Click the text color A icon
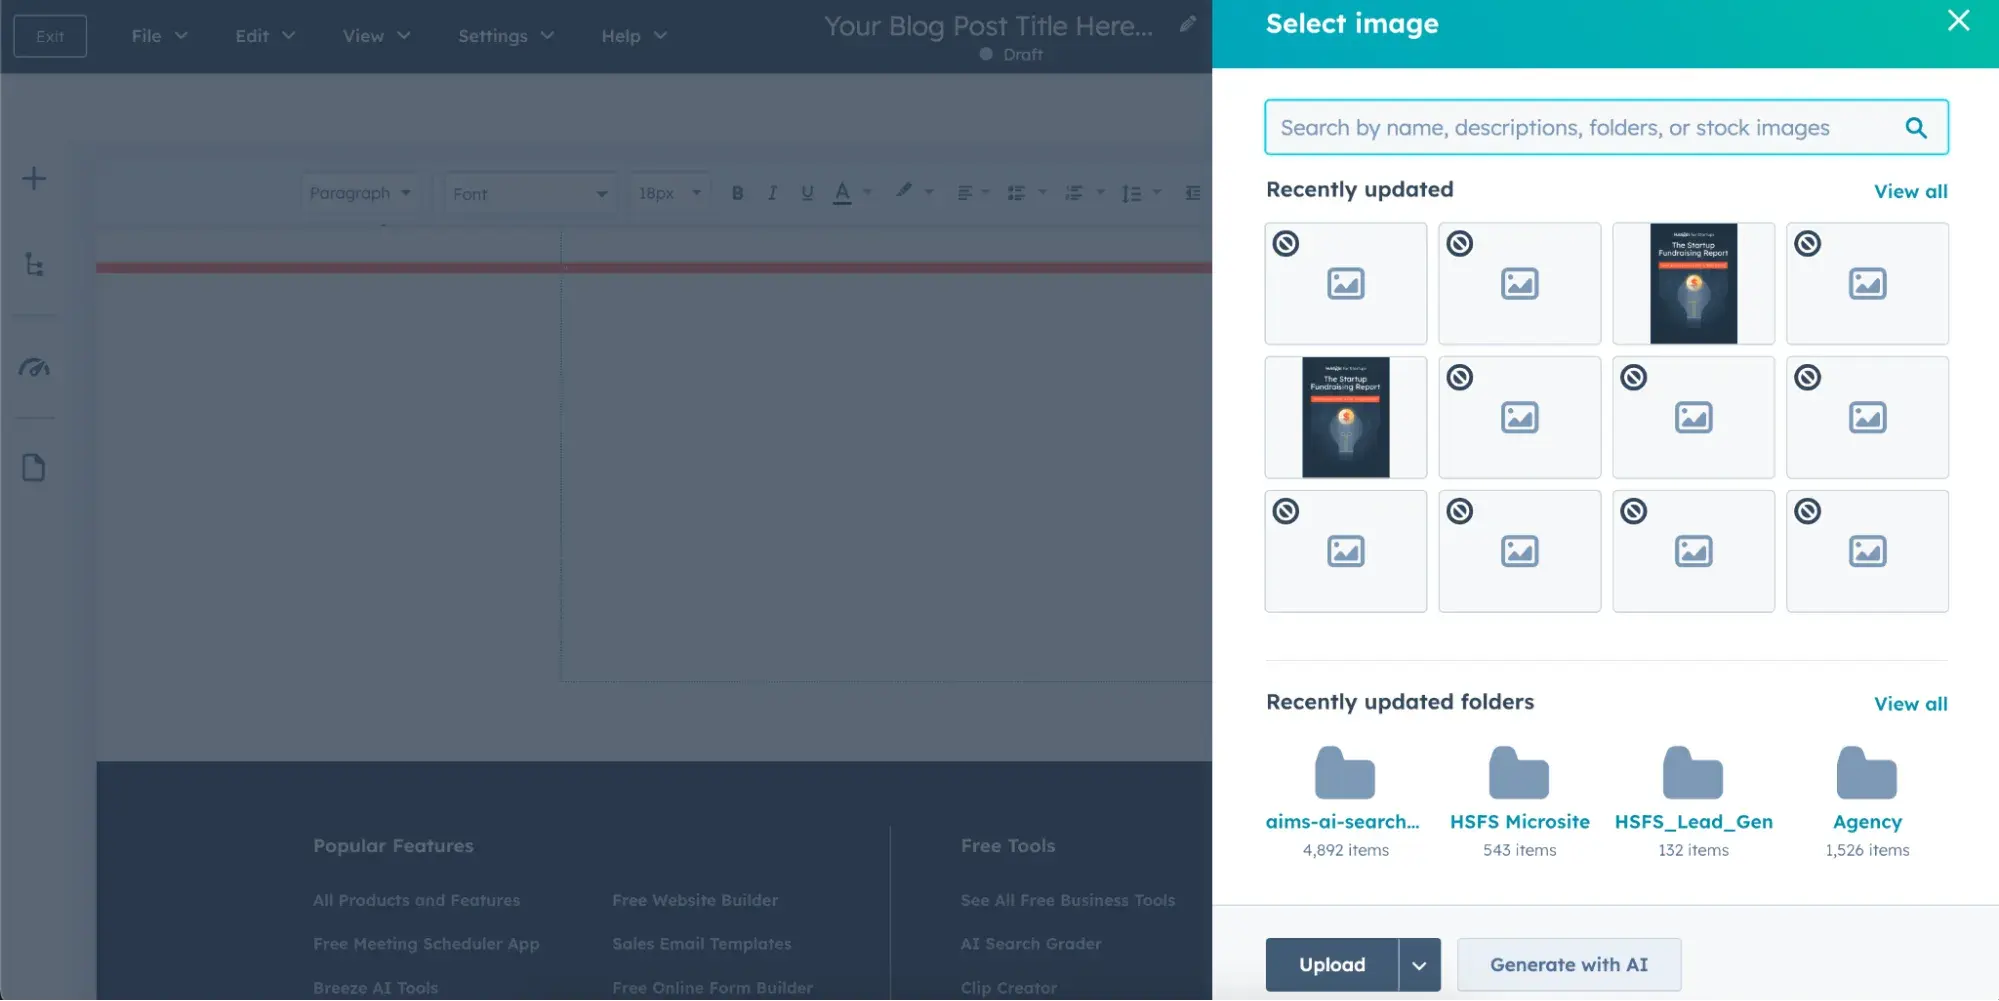Viewport: 1999px width, 1001px height. tap(842, 193)
